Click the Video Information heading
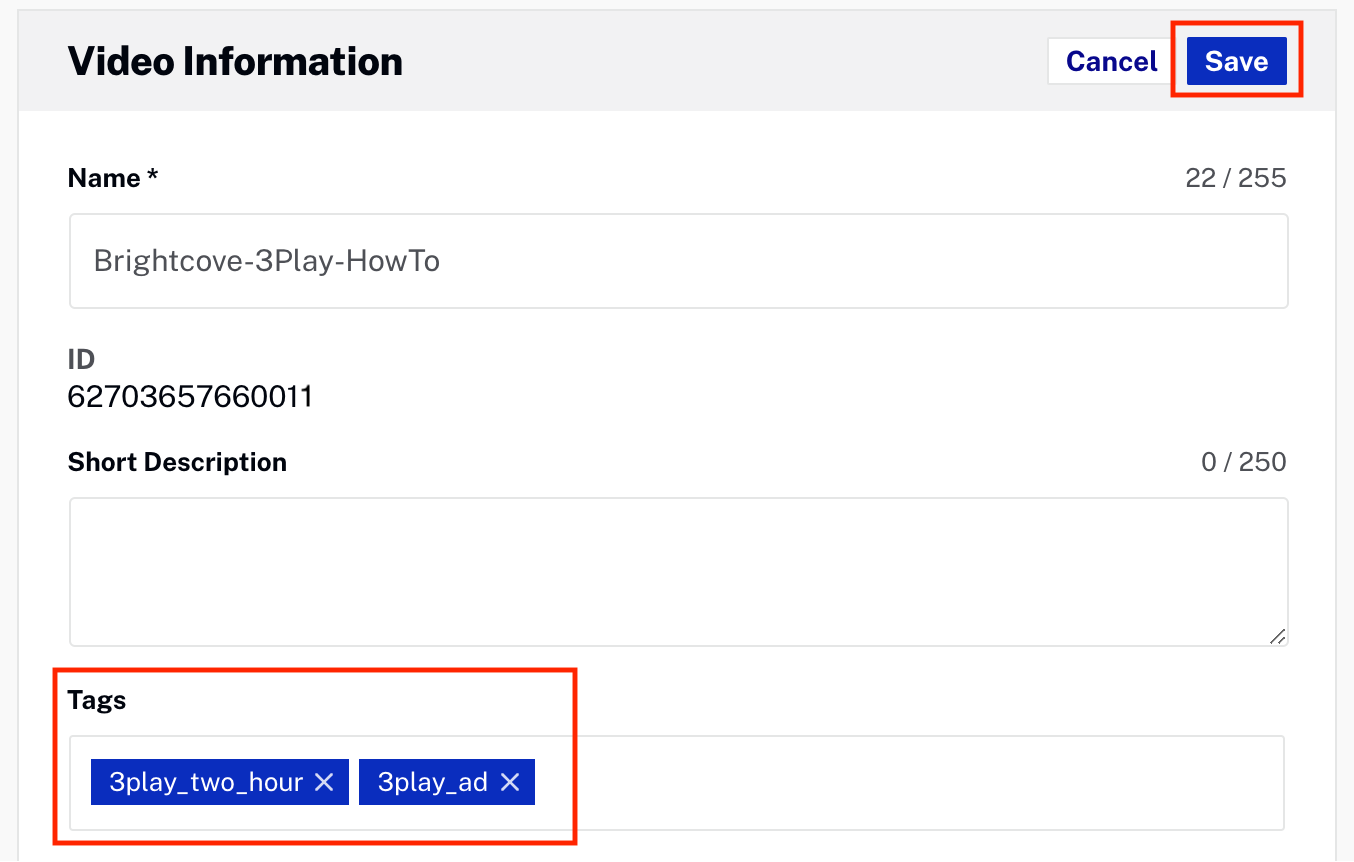This screenshot has height=862, width=1354. click(235, 62)
